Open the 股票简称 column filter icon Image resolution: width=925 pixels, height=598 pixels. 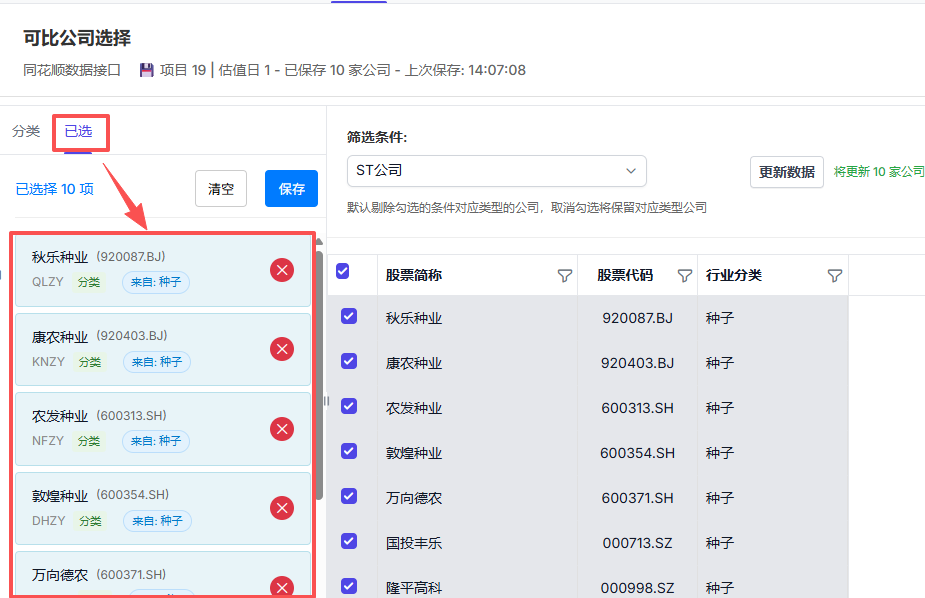point(565,275)
